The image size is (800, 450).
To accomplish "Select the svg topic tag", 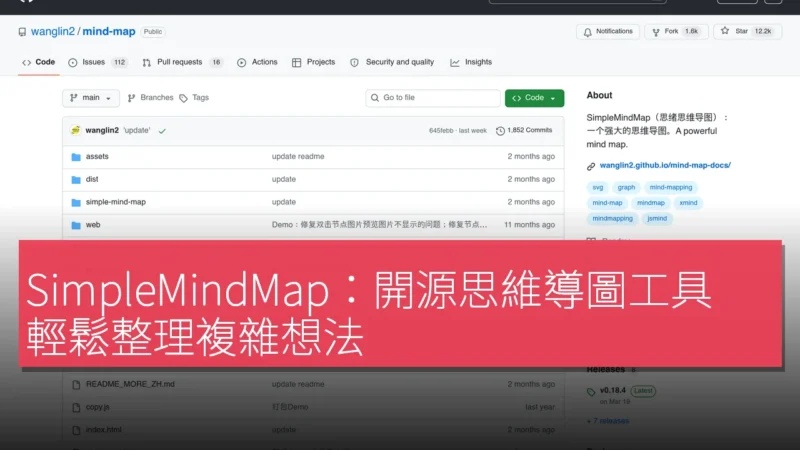I will (x=597, y=188).
